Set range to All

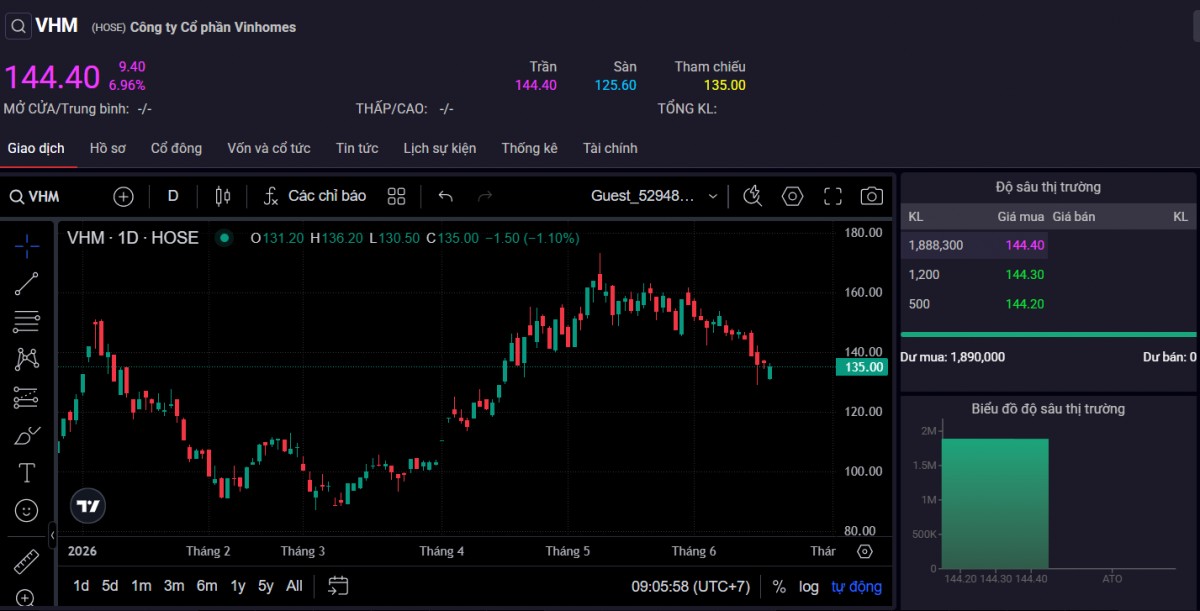point(294,586)
